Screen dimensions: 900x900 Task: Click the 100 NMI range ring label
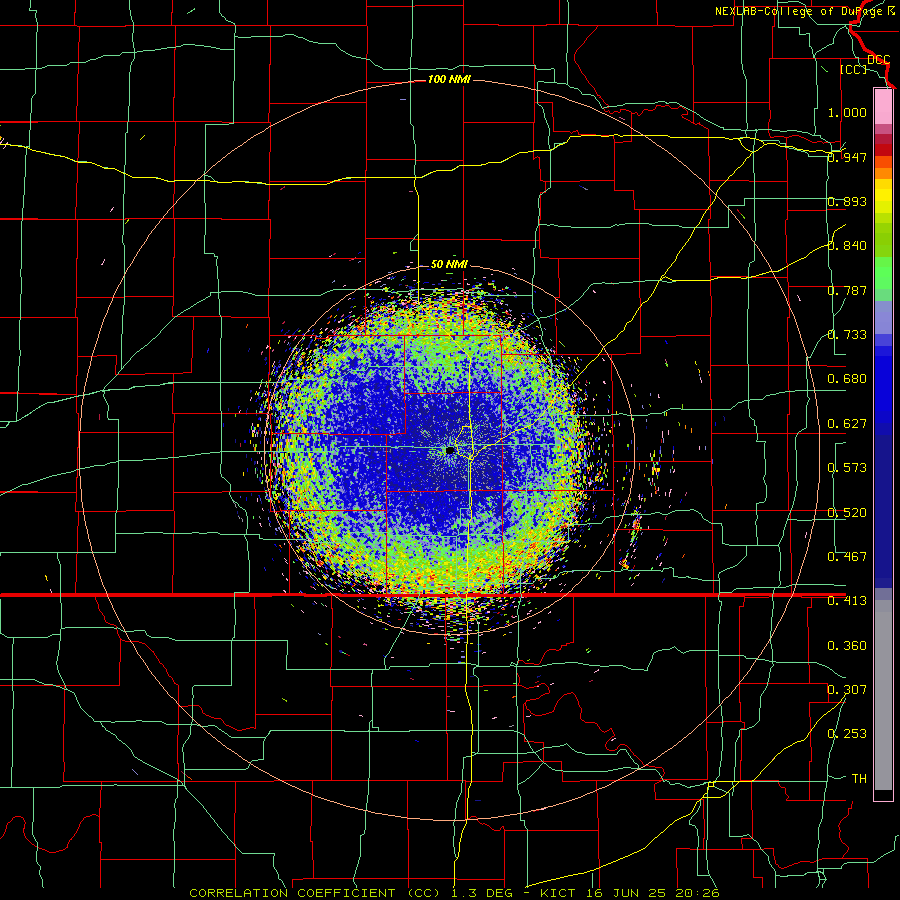click(449, 79)
